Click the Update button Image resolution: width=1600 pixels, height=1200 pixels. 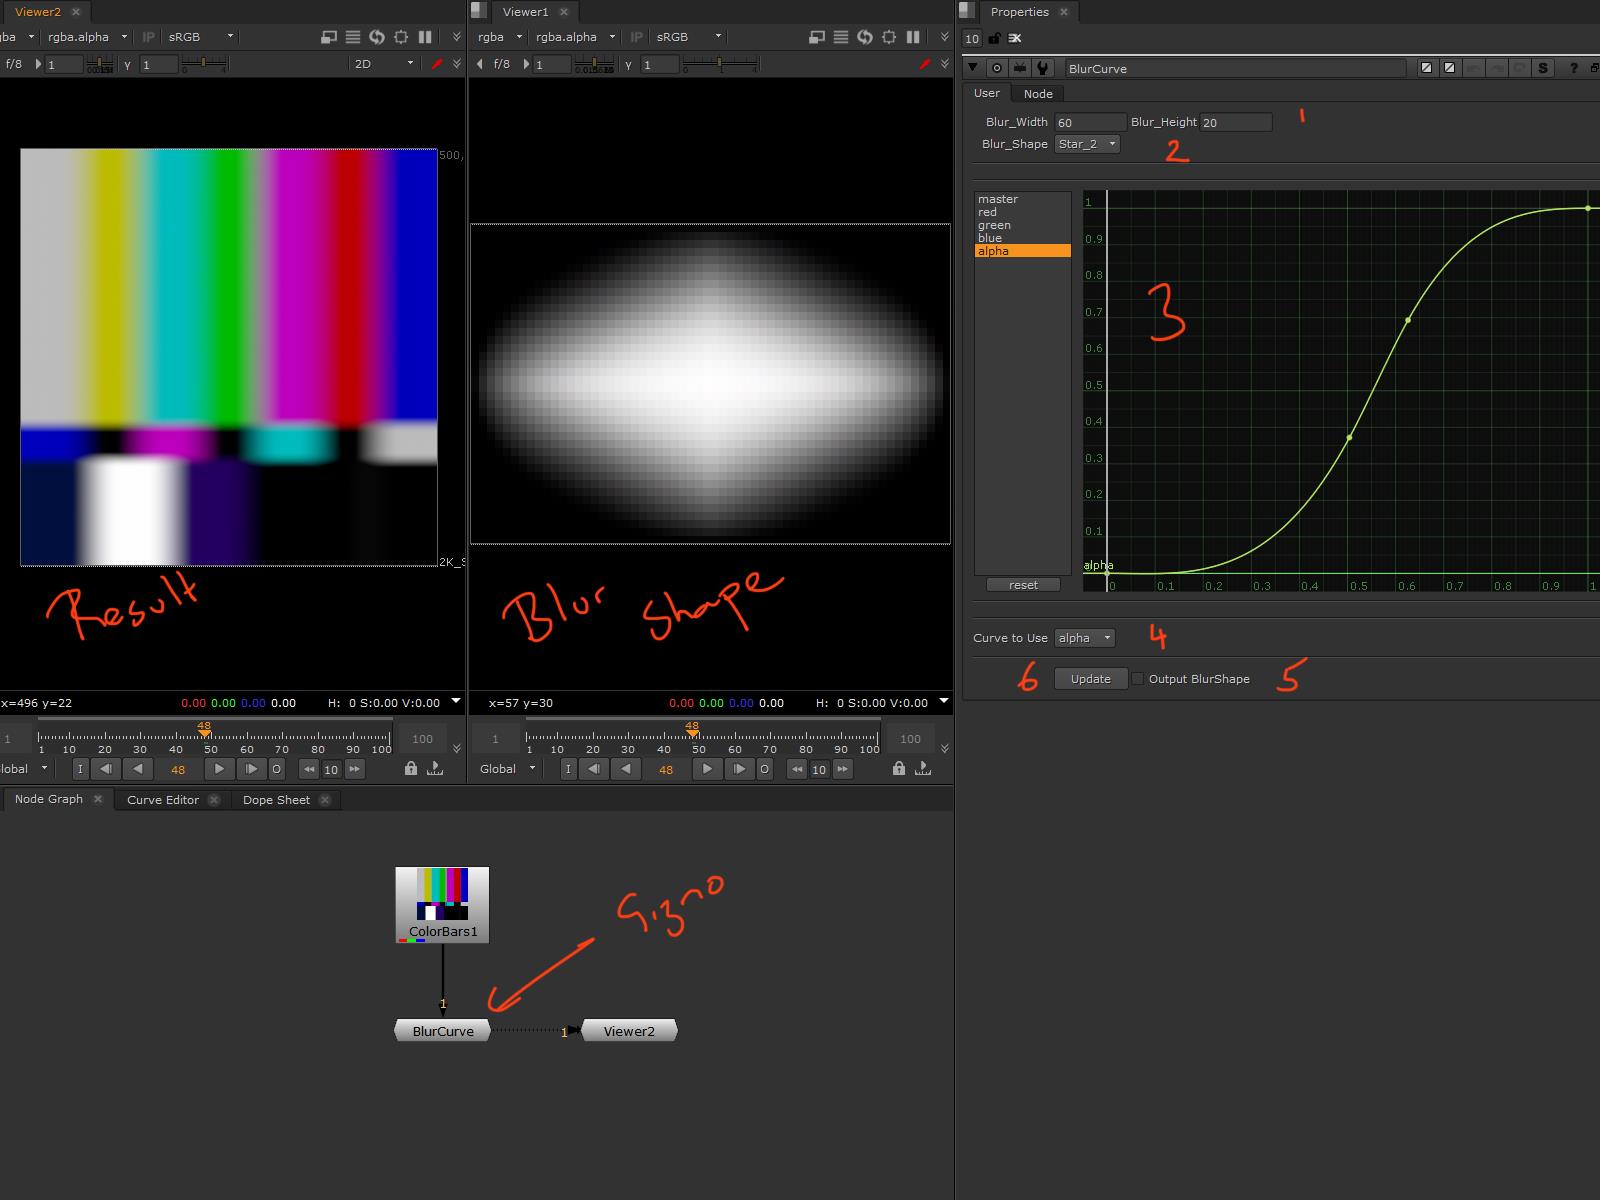(x=1090, y=679)
